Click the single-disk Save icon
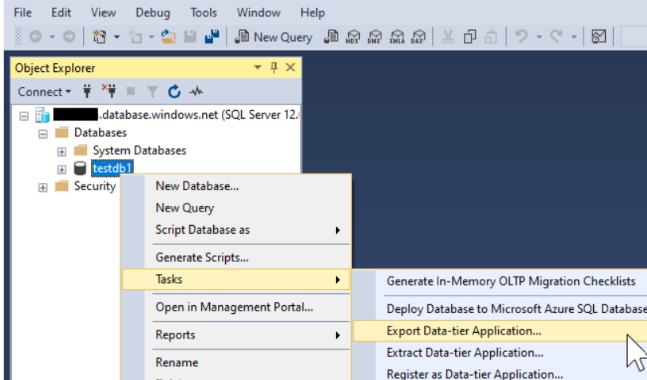The width and height of the screenshot is (647, 380). (x=190, y=37)
